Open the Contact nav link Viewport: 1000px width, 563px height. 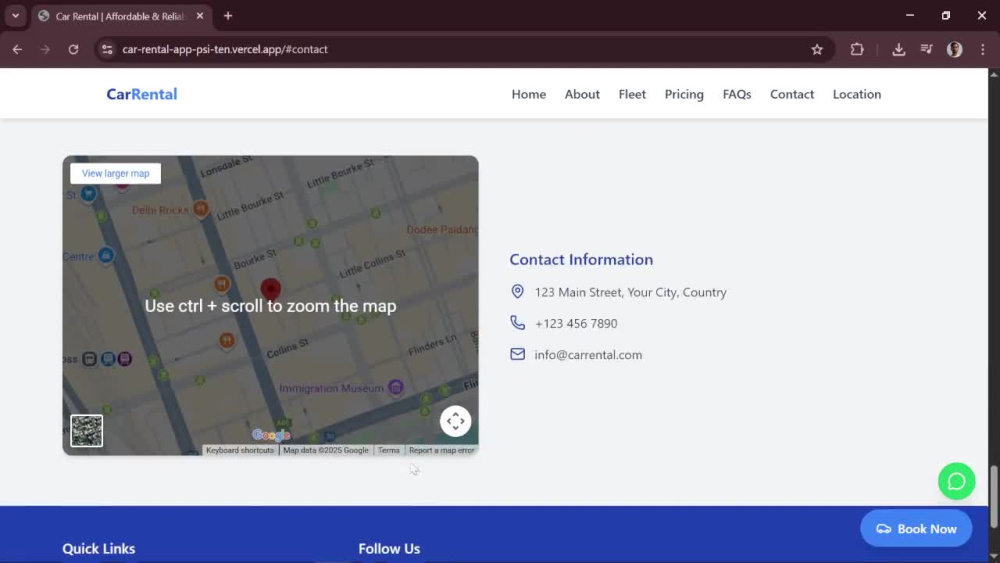pos(791,94)
